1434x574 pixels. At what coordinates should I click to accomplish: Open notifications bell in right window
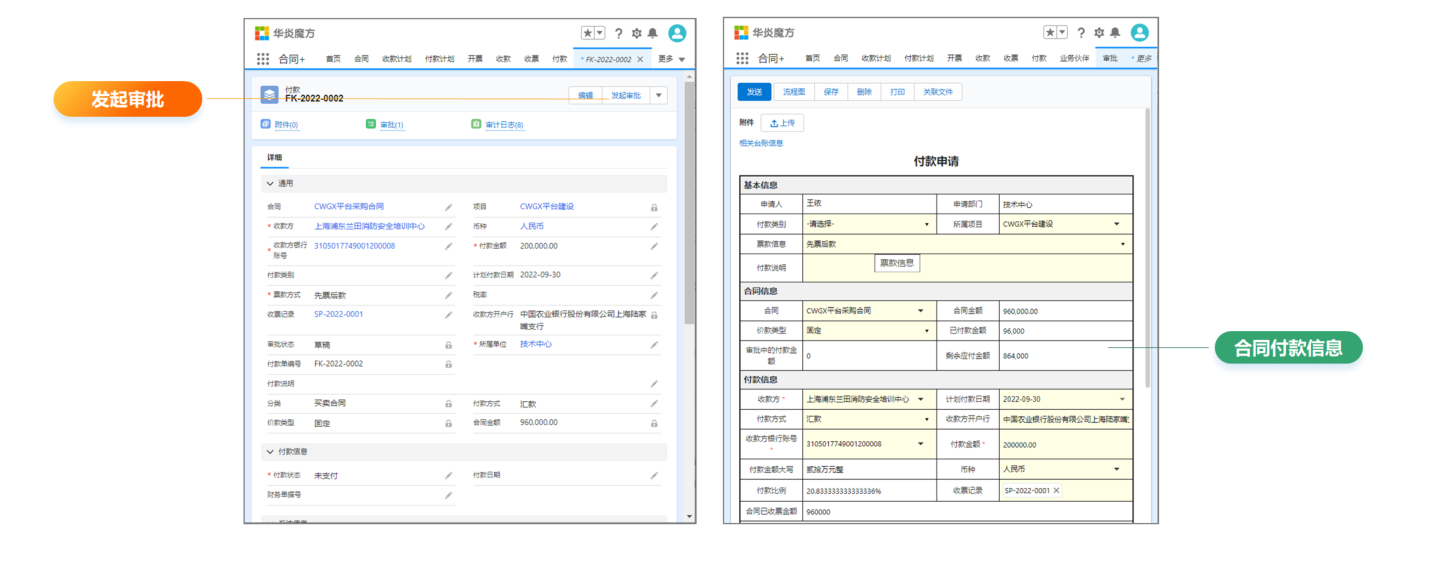[1114, 33]
